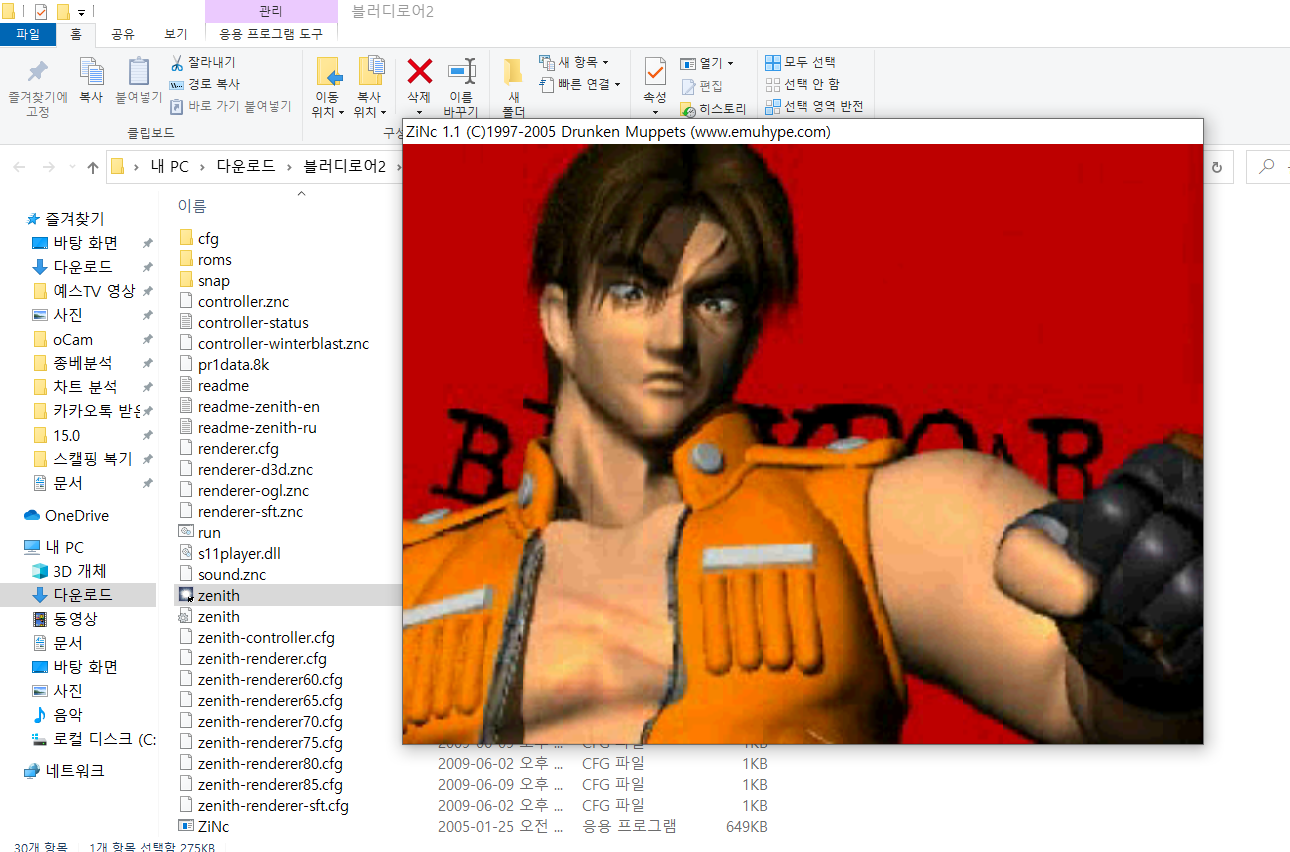Image resolution: width=1290 pixels, height=852 pixels.
Task: Select 스캘핑 복기 folder in sidebar
Action: 93,459
